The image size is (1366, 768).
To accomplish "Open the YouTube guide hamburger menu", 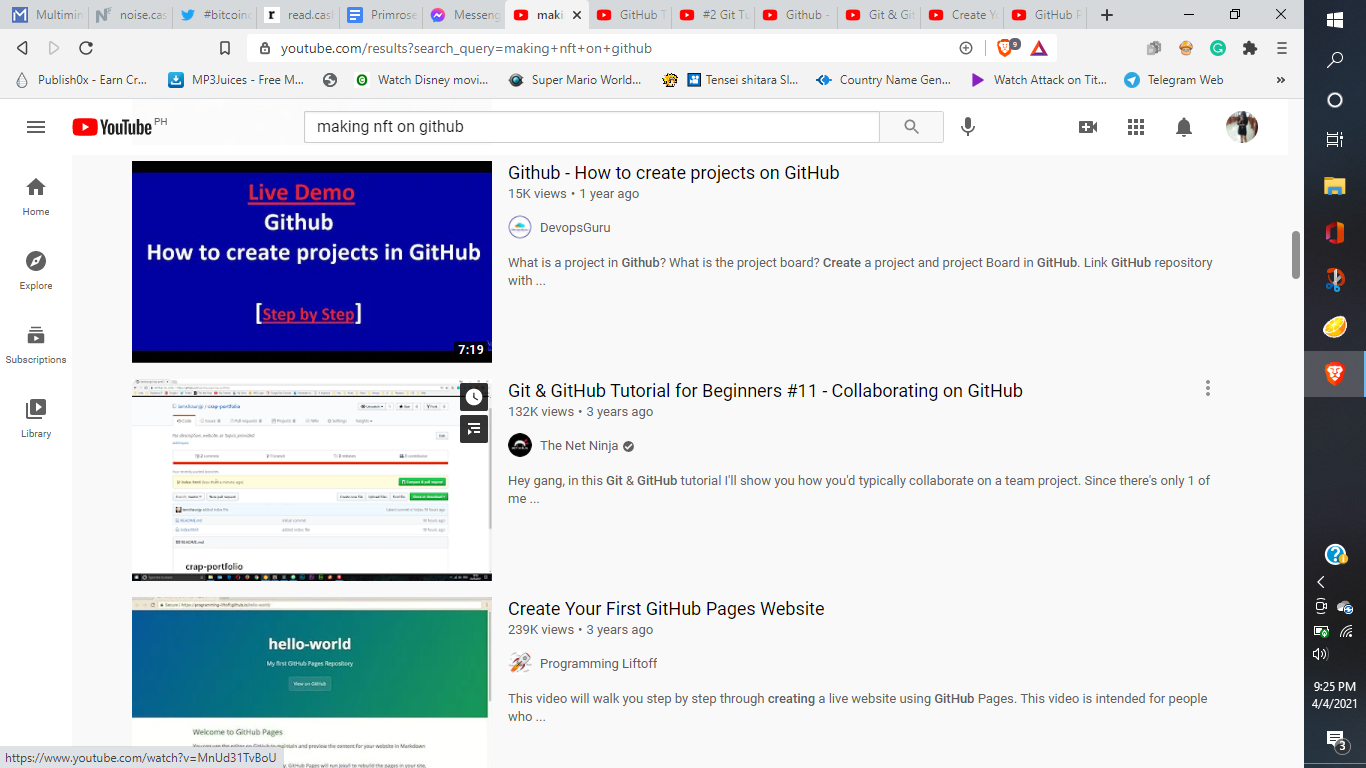I will coord(36,127).
